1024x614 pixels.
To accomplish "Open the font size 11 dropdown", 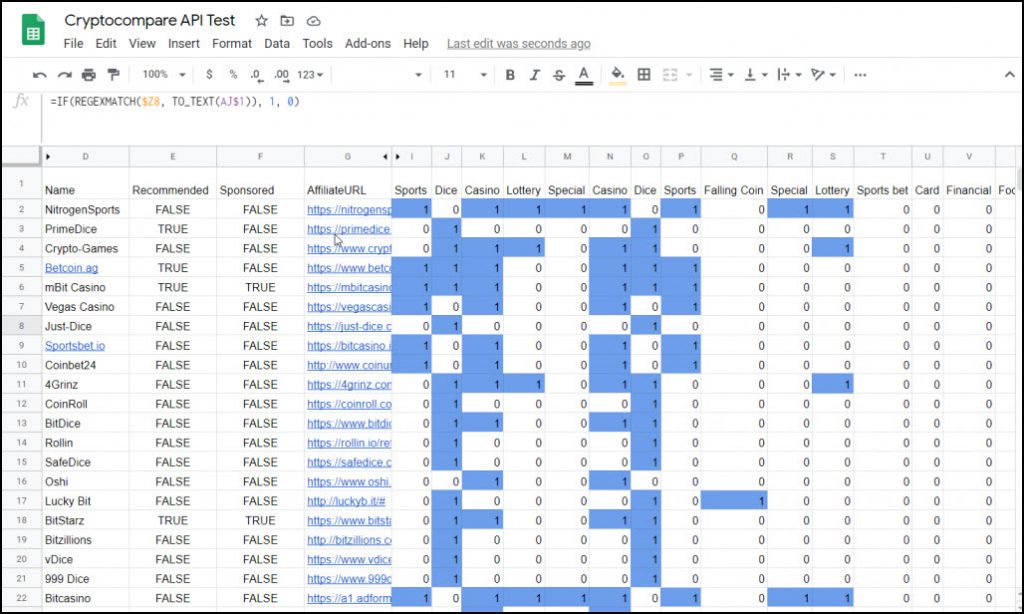I will click(x=464, y=75).
